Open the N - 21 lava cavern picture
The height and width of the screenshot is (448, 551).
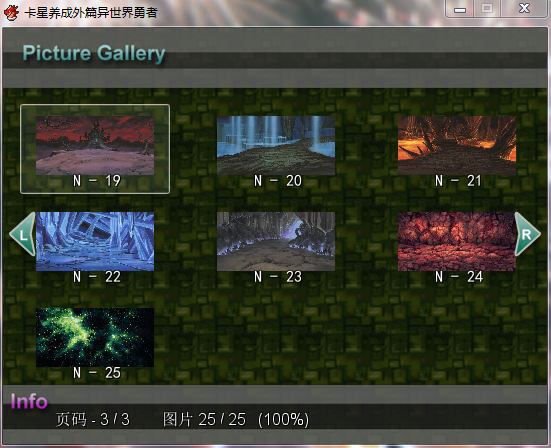click(457, 145)
